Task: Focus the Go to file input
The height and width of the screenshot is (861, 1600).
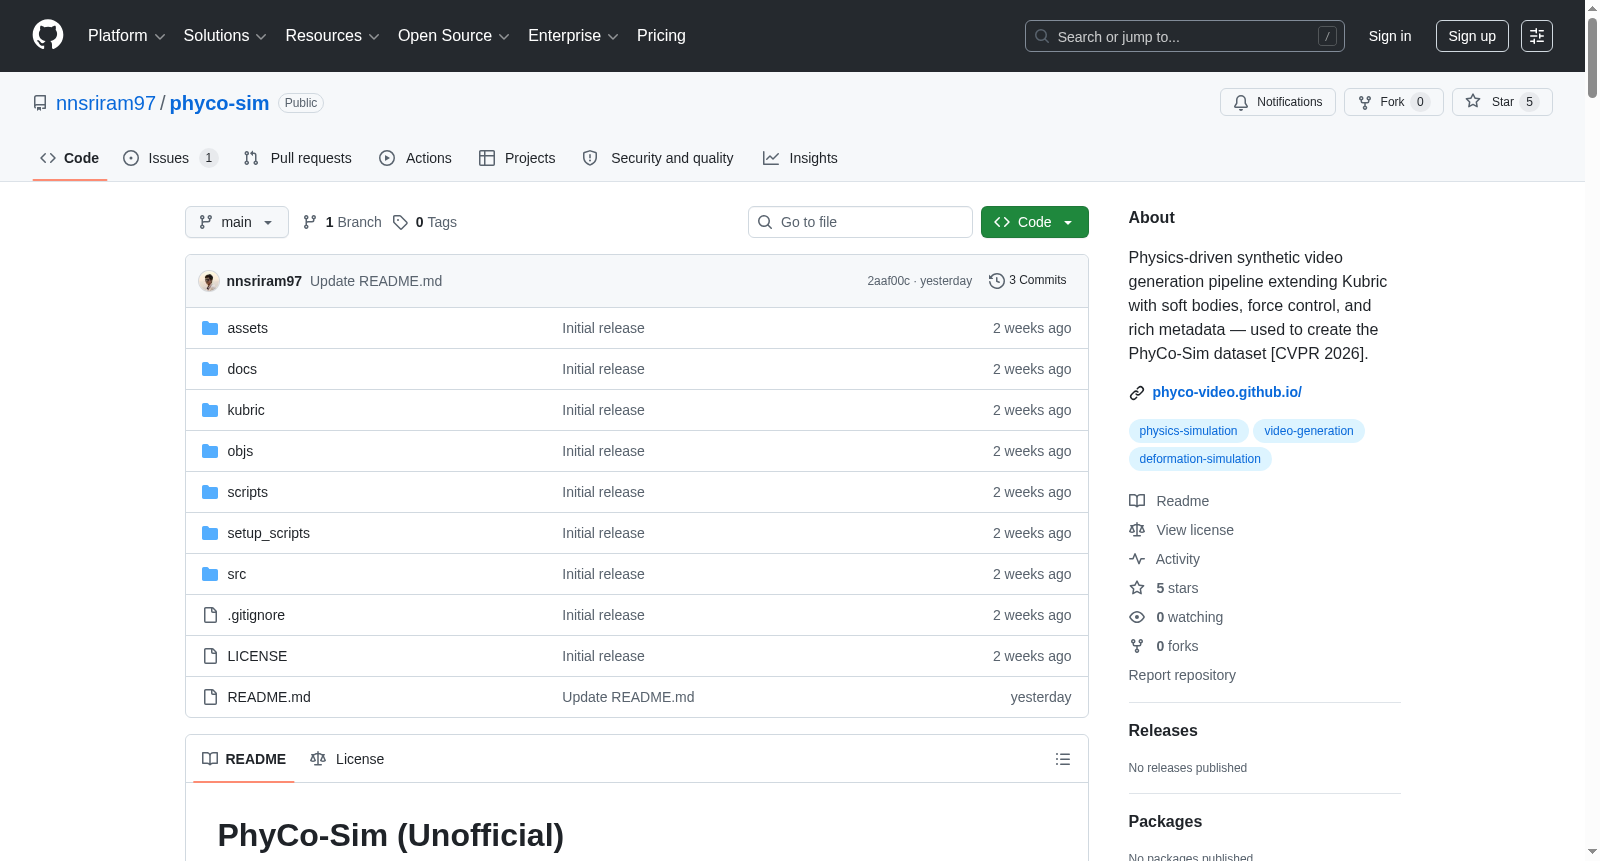Action: (x=860, y=222)
